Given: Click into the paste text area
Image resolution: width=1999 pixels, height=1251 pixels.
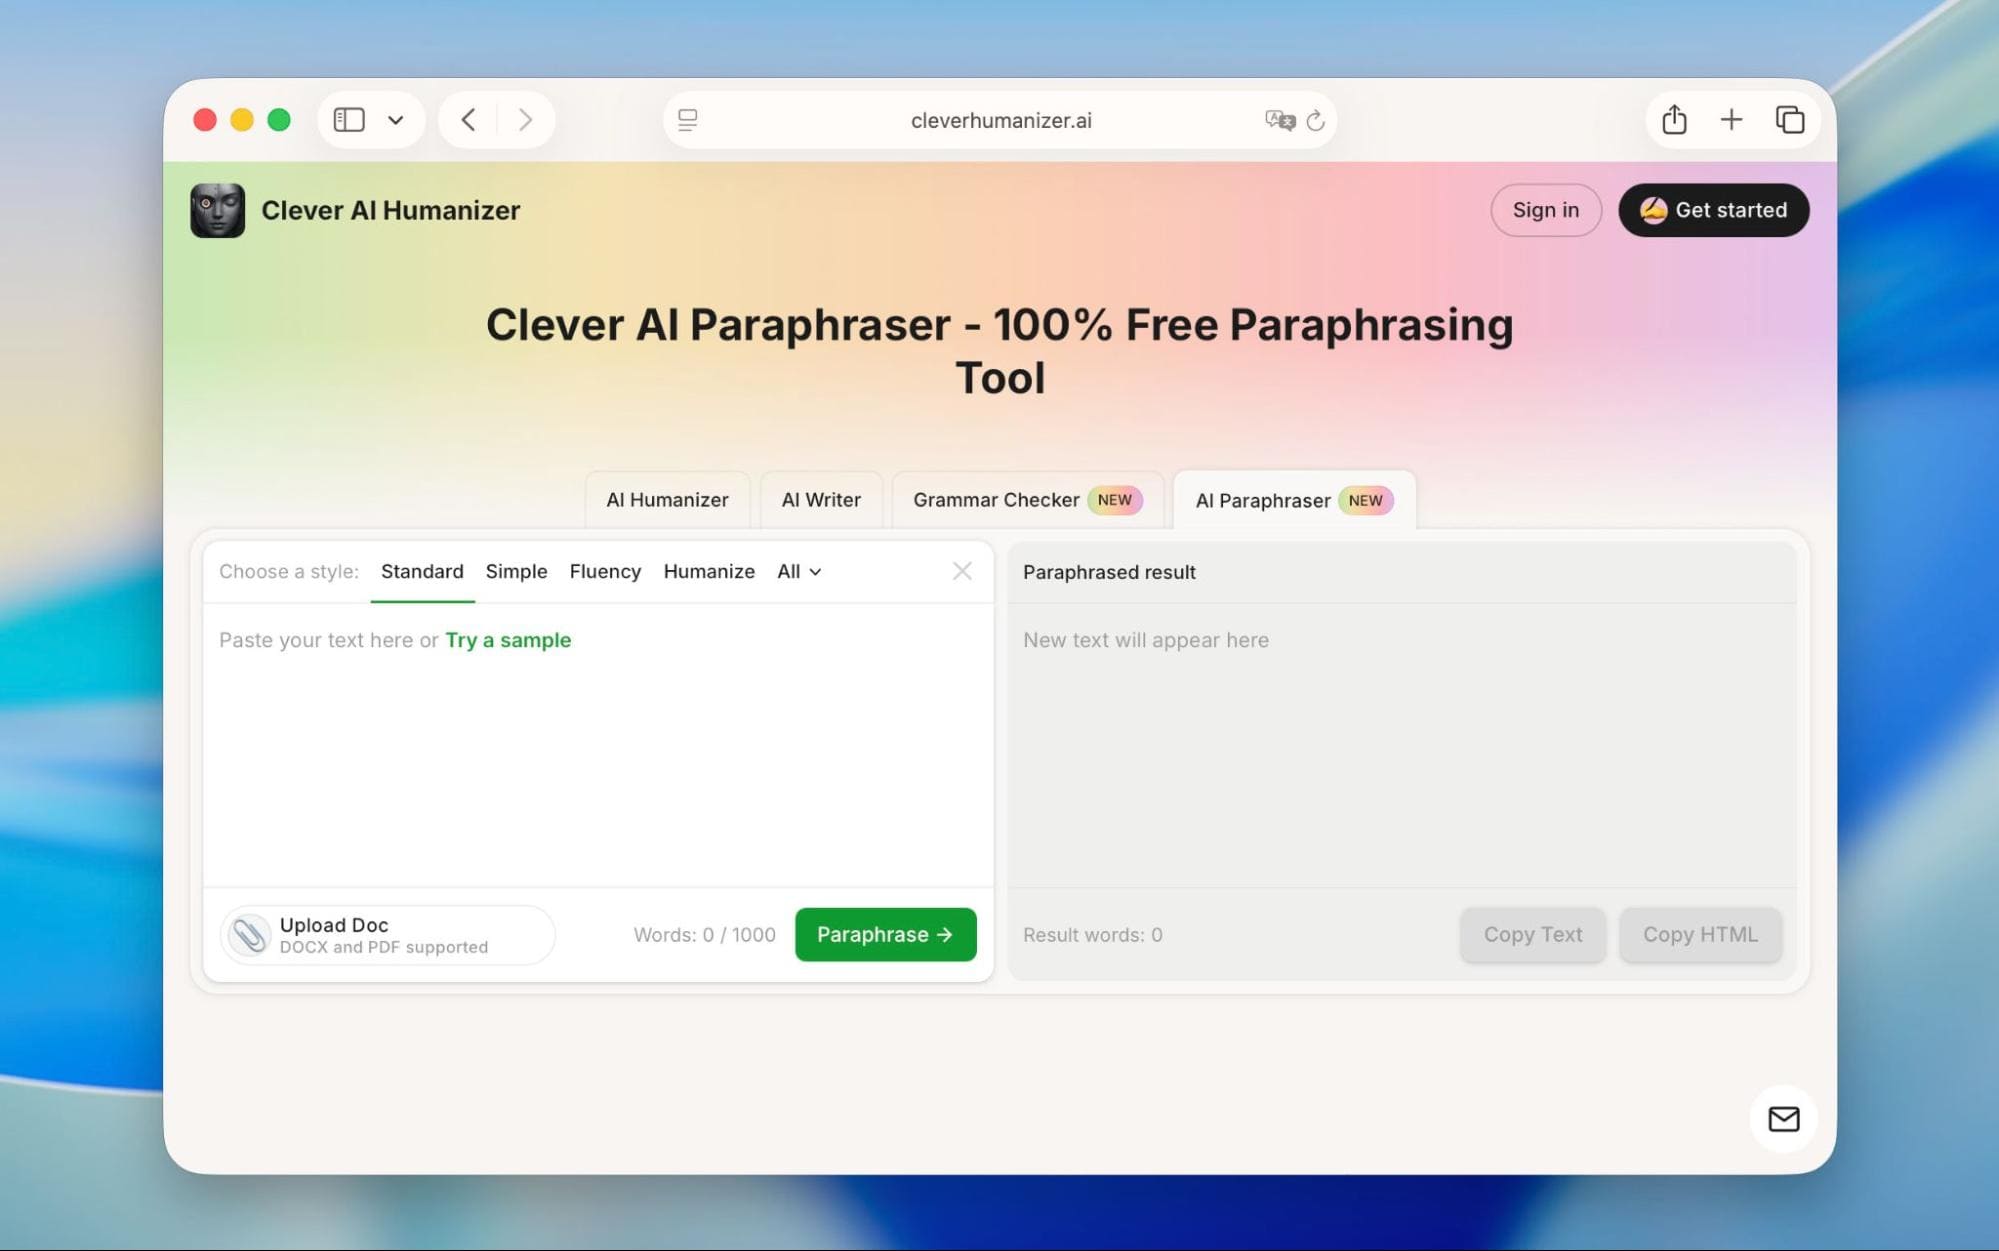Looking at the screenshot, I should coord(598,745).
